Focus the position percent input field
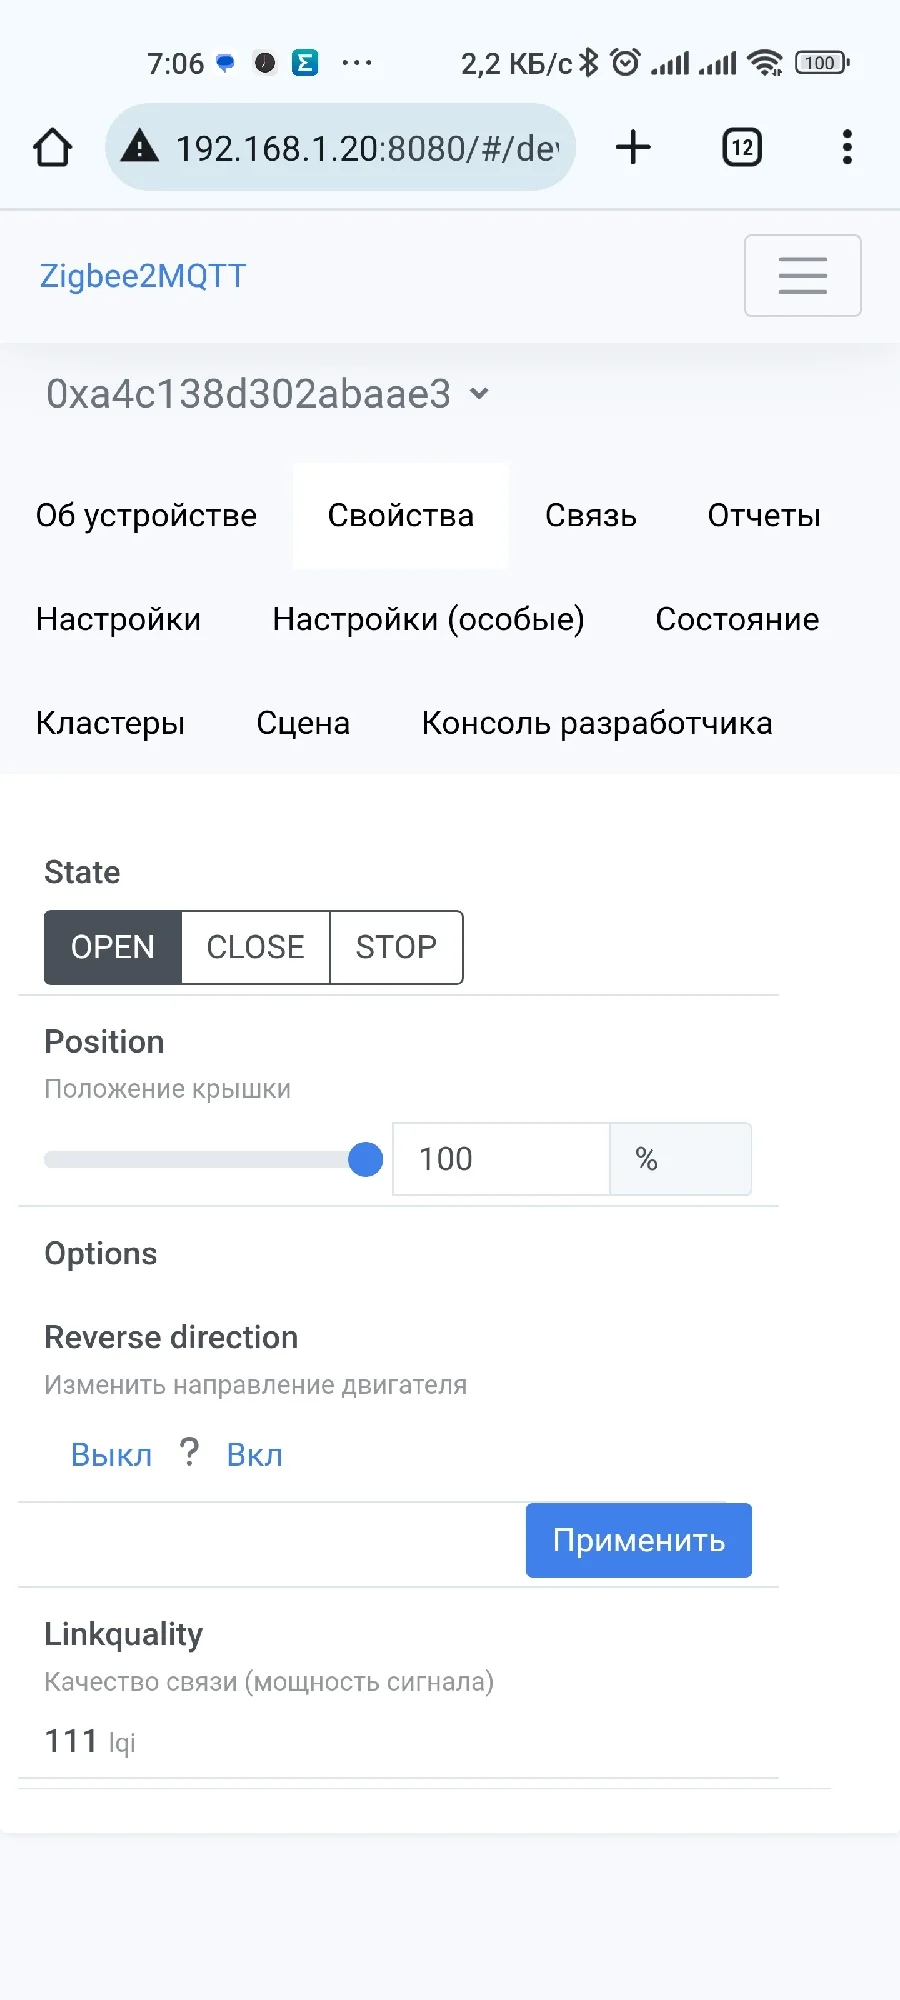 click(x=500, y=1159)
